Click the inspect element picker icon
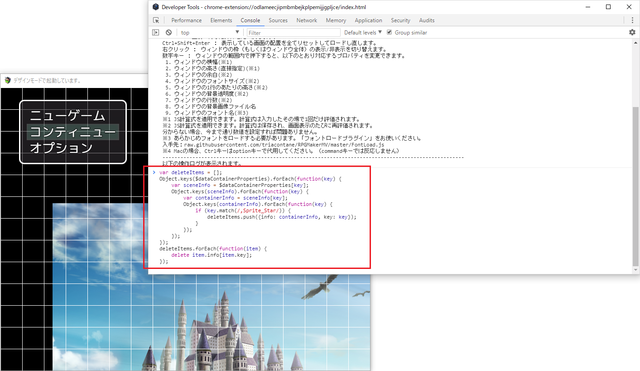 point(156,20)
